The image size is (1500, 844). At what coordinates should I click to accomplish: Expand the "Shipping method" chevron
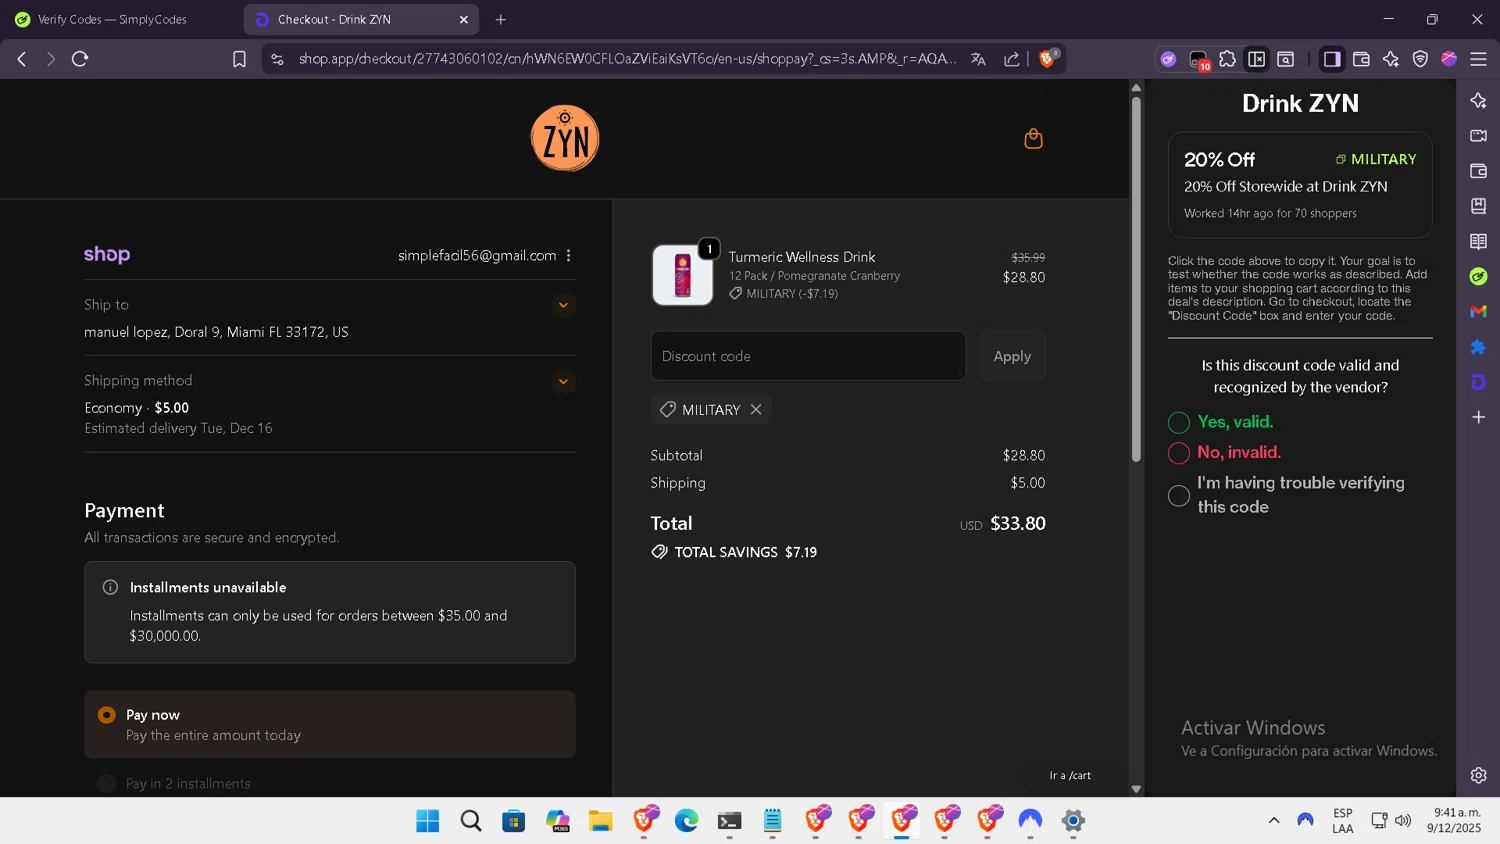coord(563,381)
